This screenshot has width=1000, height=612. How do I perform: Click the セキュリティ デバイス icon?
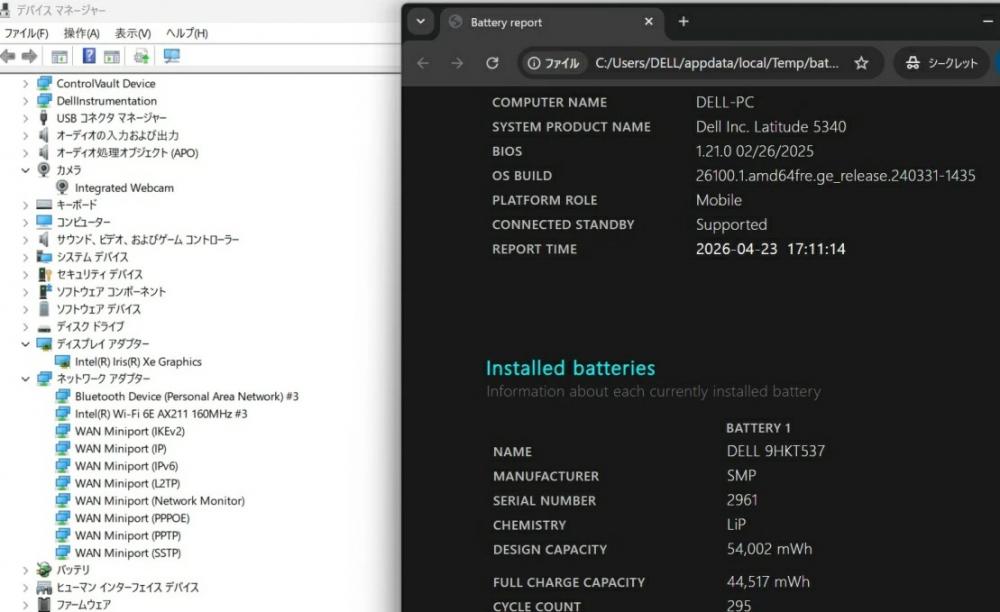44,274
